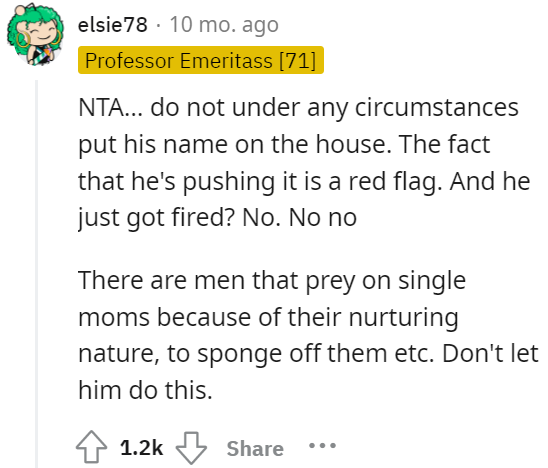Collapse the comment thread via vertical line

coord(36,274)
